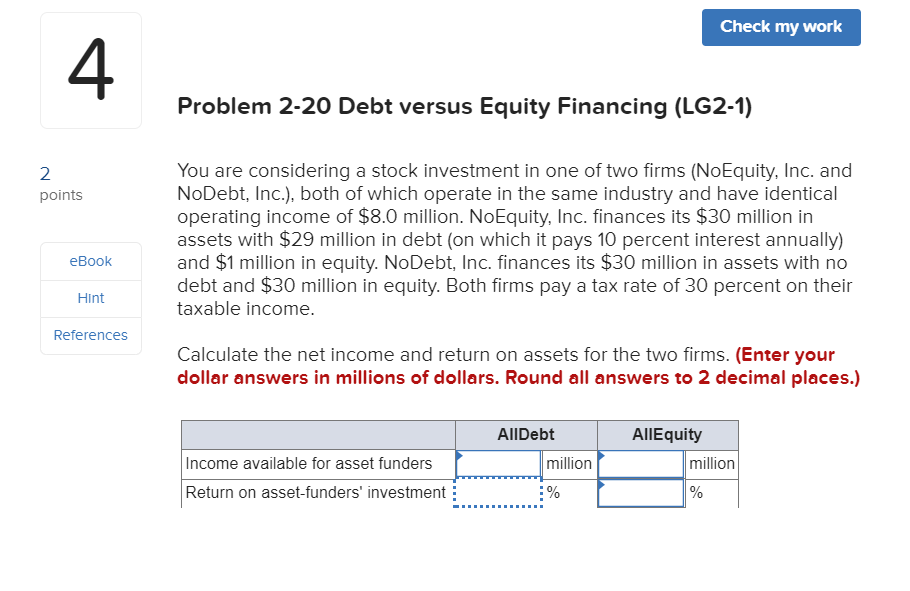Open the References link
This screenshot has height=591, width=910.
click(90, 334)
